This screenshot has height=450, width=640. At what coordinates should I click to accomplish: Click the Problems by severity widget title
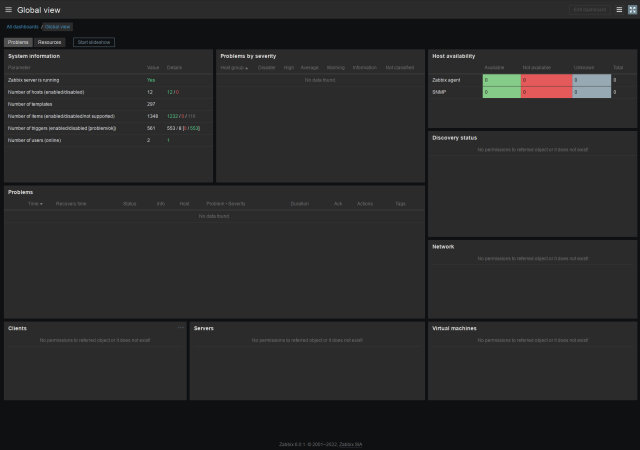click(x=248, y=56)
